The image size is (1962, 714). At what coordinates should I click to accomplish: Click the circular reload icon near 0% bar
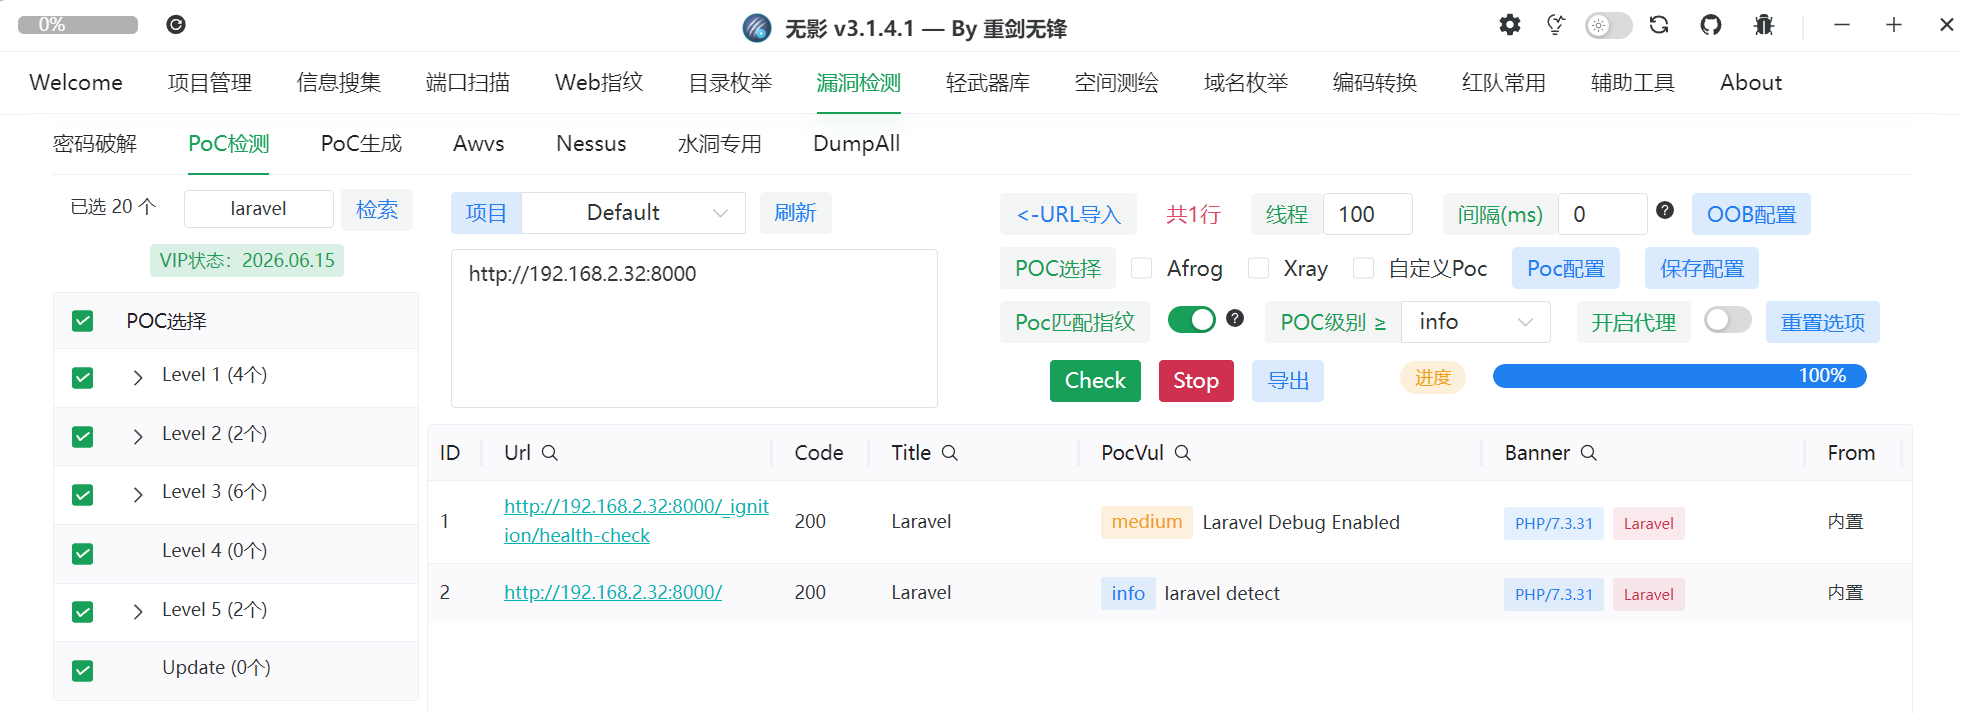pyautogui.click(x=176, y=25)
